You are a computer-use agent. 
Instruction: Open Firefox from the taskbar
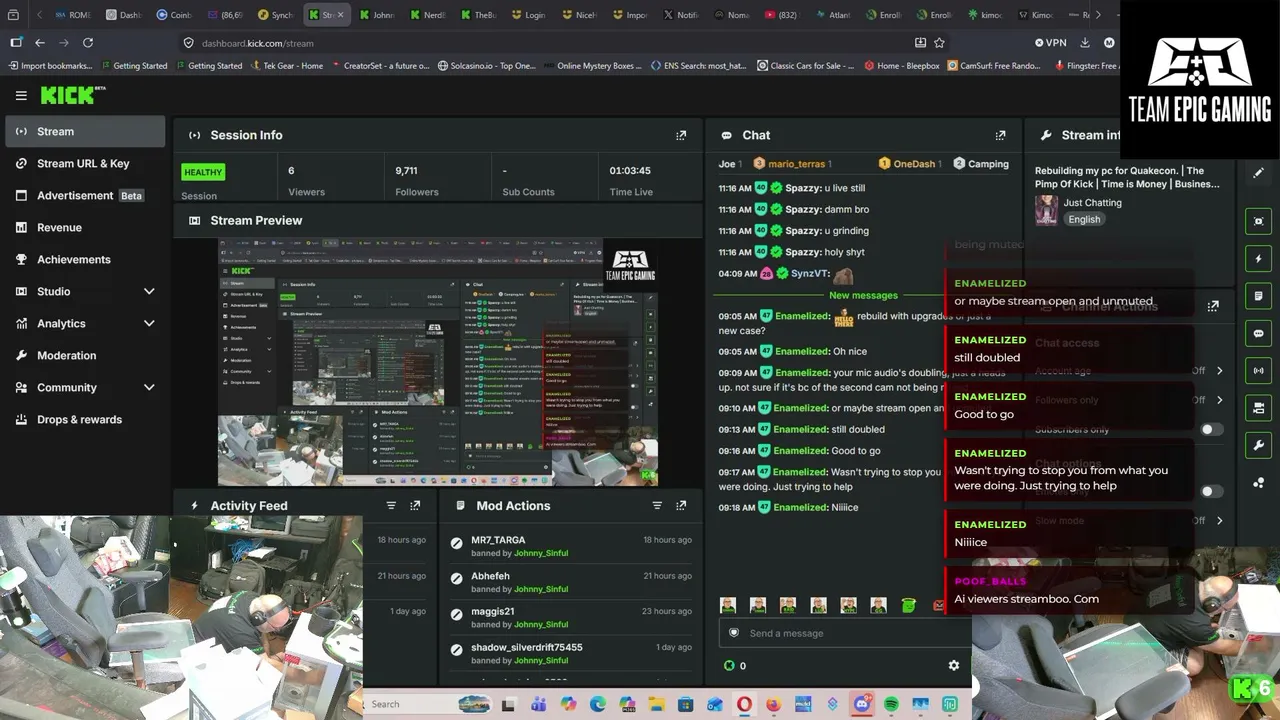[x=773, y=704]
